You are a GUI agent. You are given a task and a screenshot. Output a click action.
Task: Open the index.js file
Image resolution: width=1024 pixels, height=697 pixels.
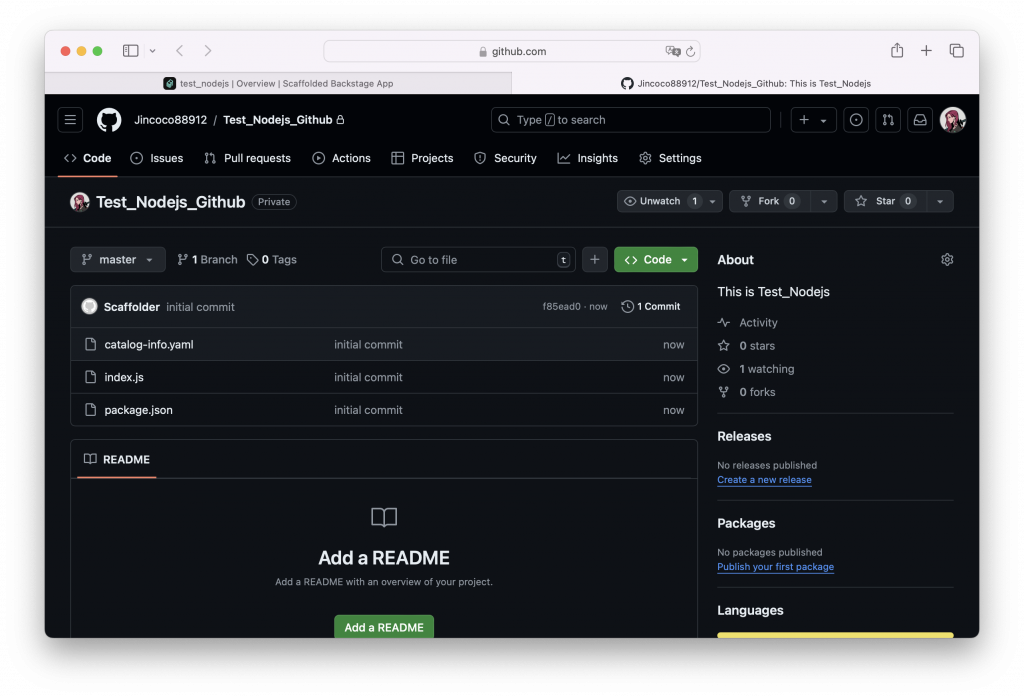click(x=124, y=377)
